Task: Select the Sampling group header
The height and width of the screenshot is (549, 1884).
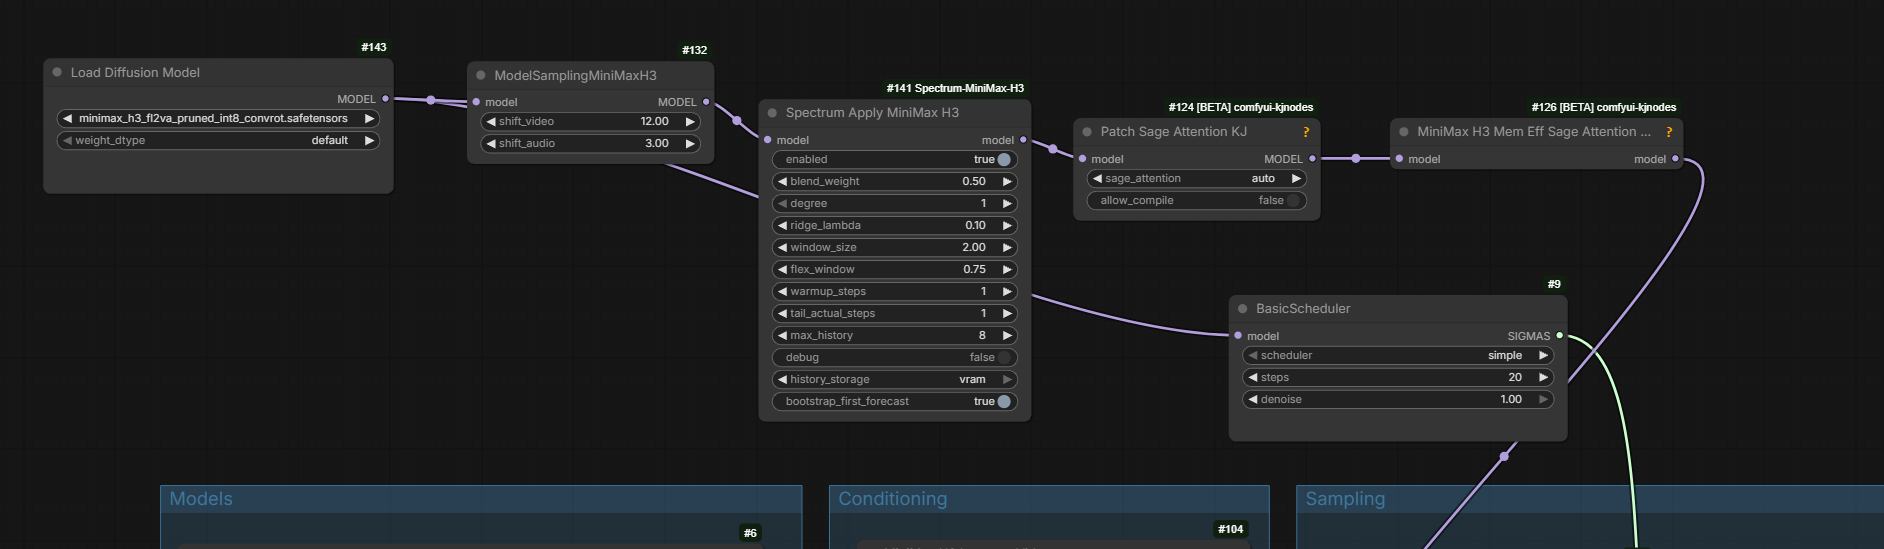Action: (1590, 499)
